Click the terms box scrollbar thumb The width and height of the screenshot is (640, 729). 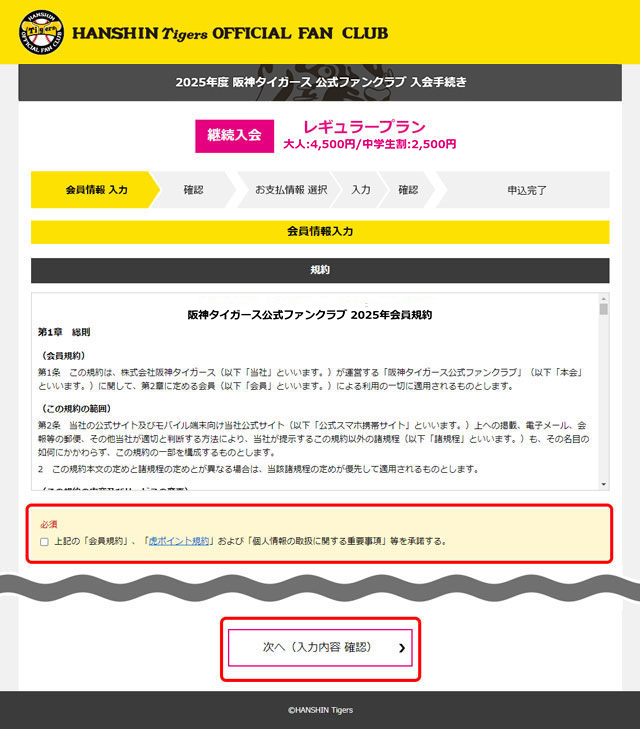tap(603, 310)
